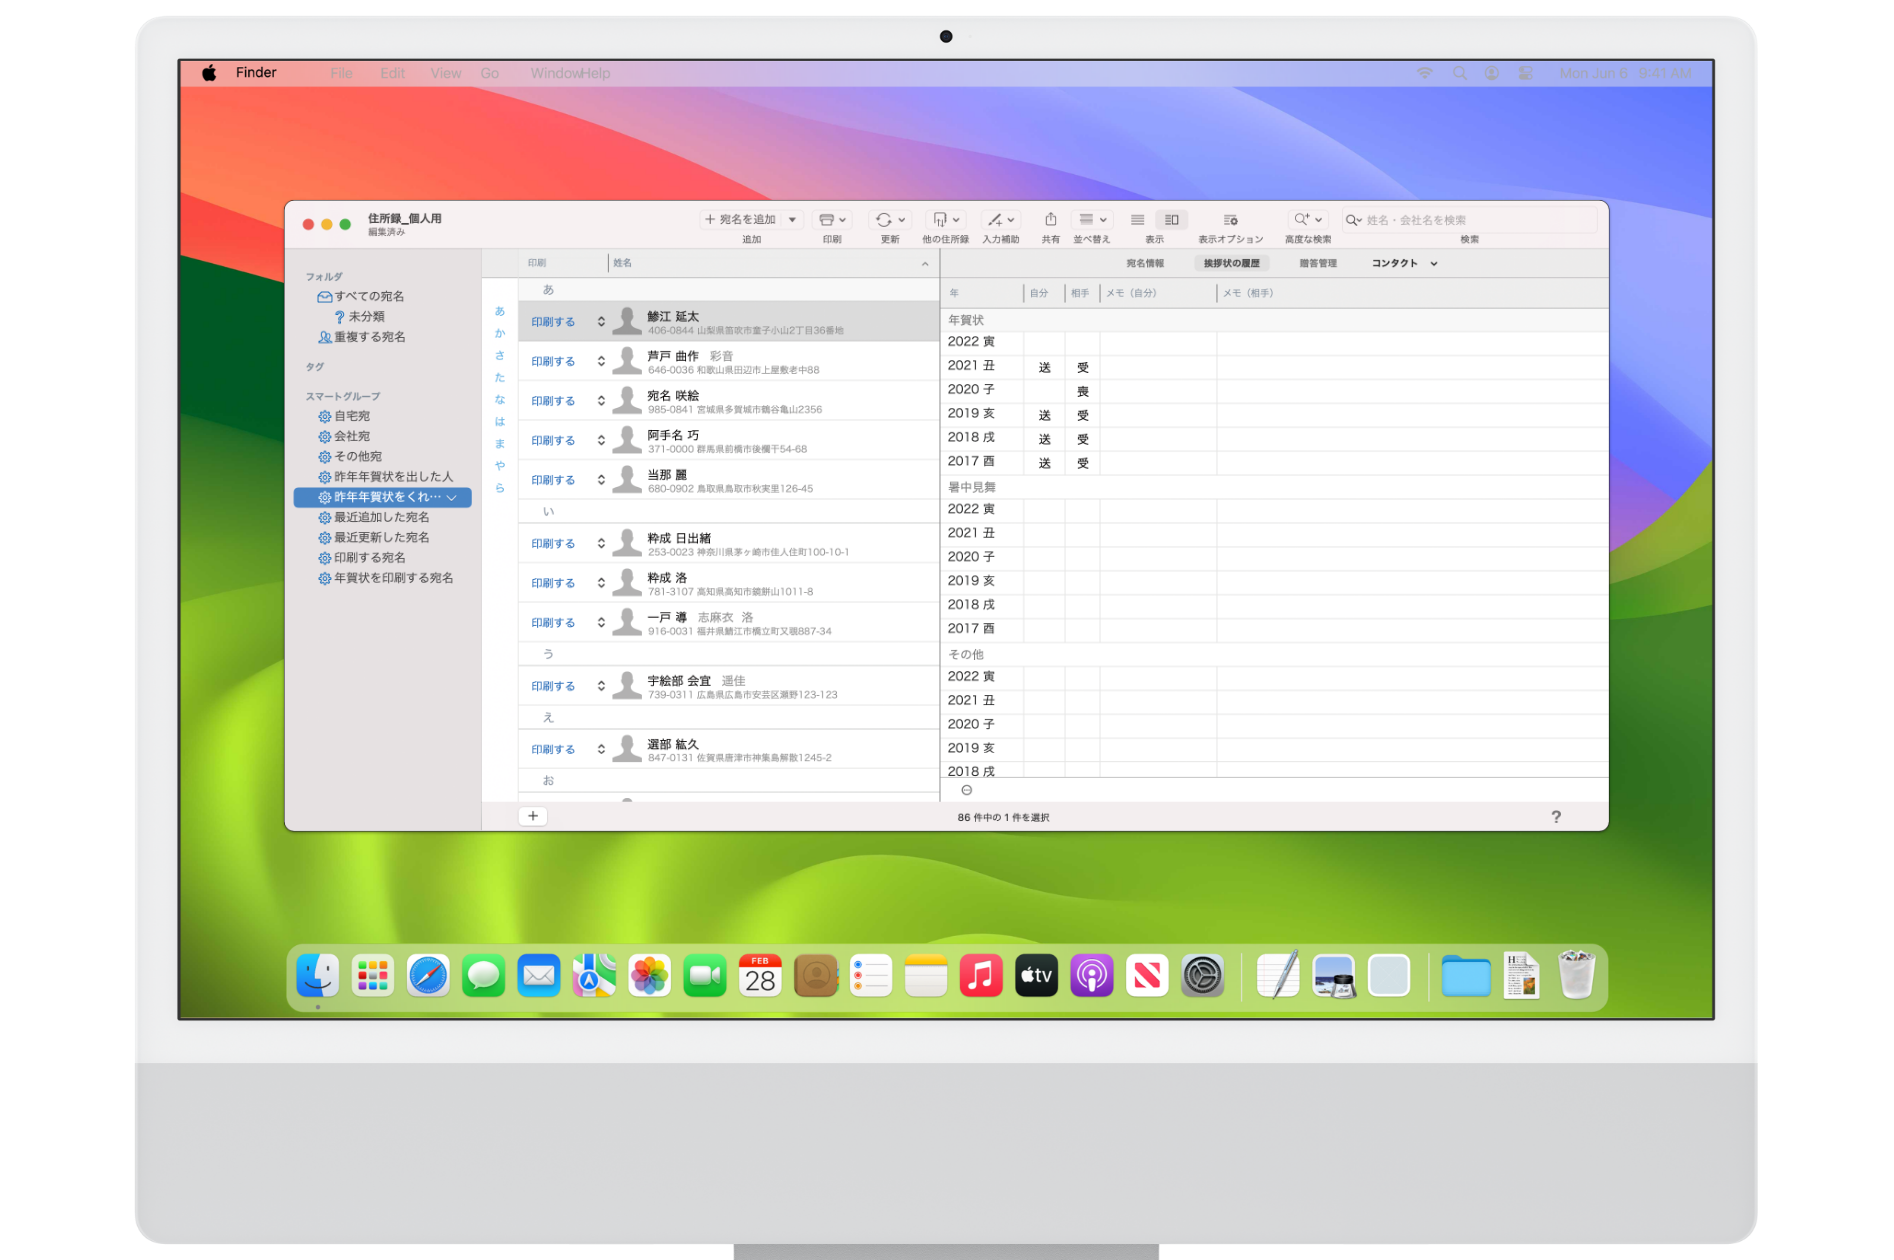Click the 姓名 column header sort arrow
The height and width of the screenshot is (1260, 1894).
click(925, 264)
